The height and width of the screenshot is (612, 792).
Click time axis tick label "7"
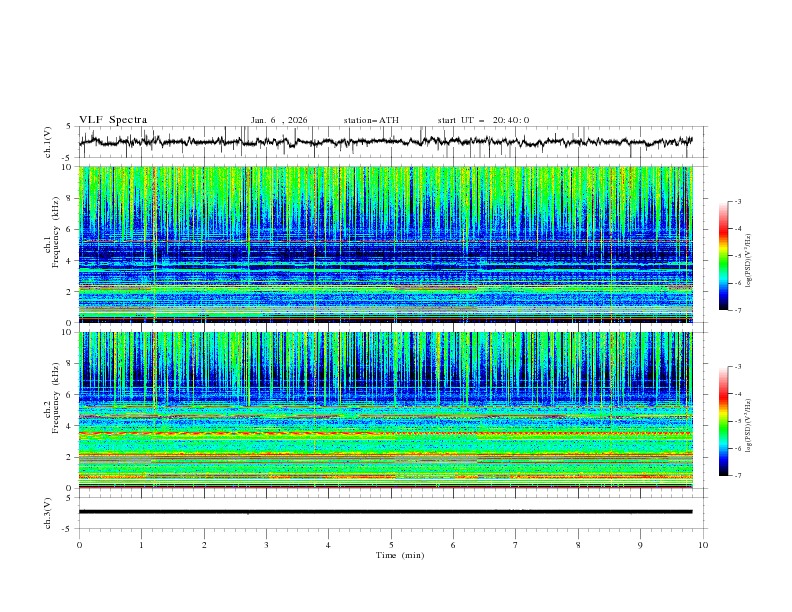click(516, 545)
